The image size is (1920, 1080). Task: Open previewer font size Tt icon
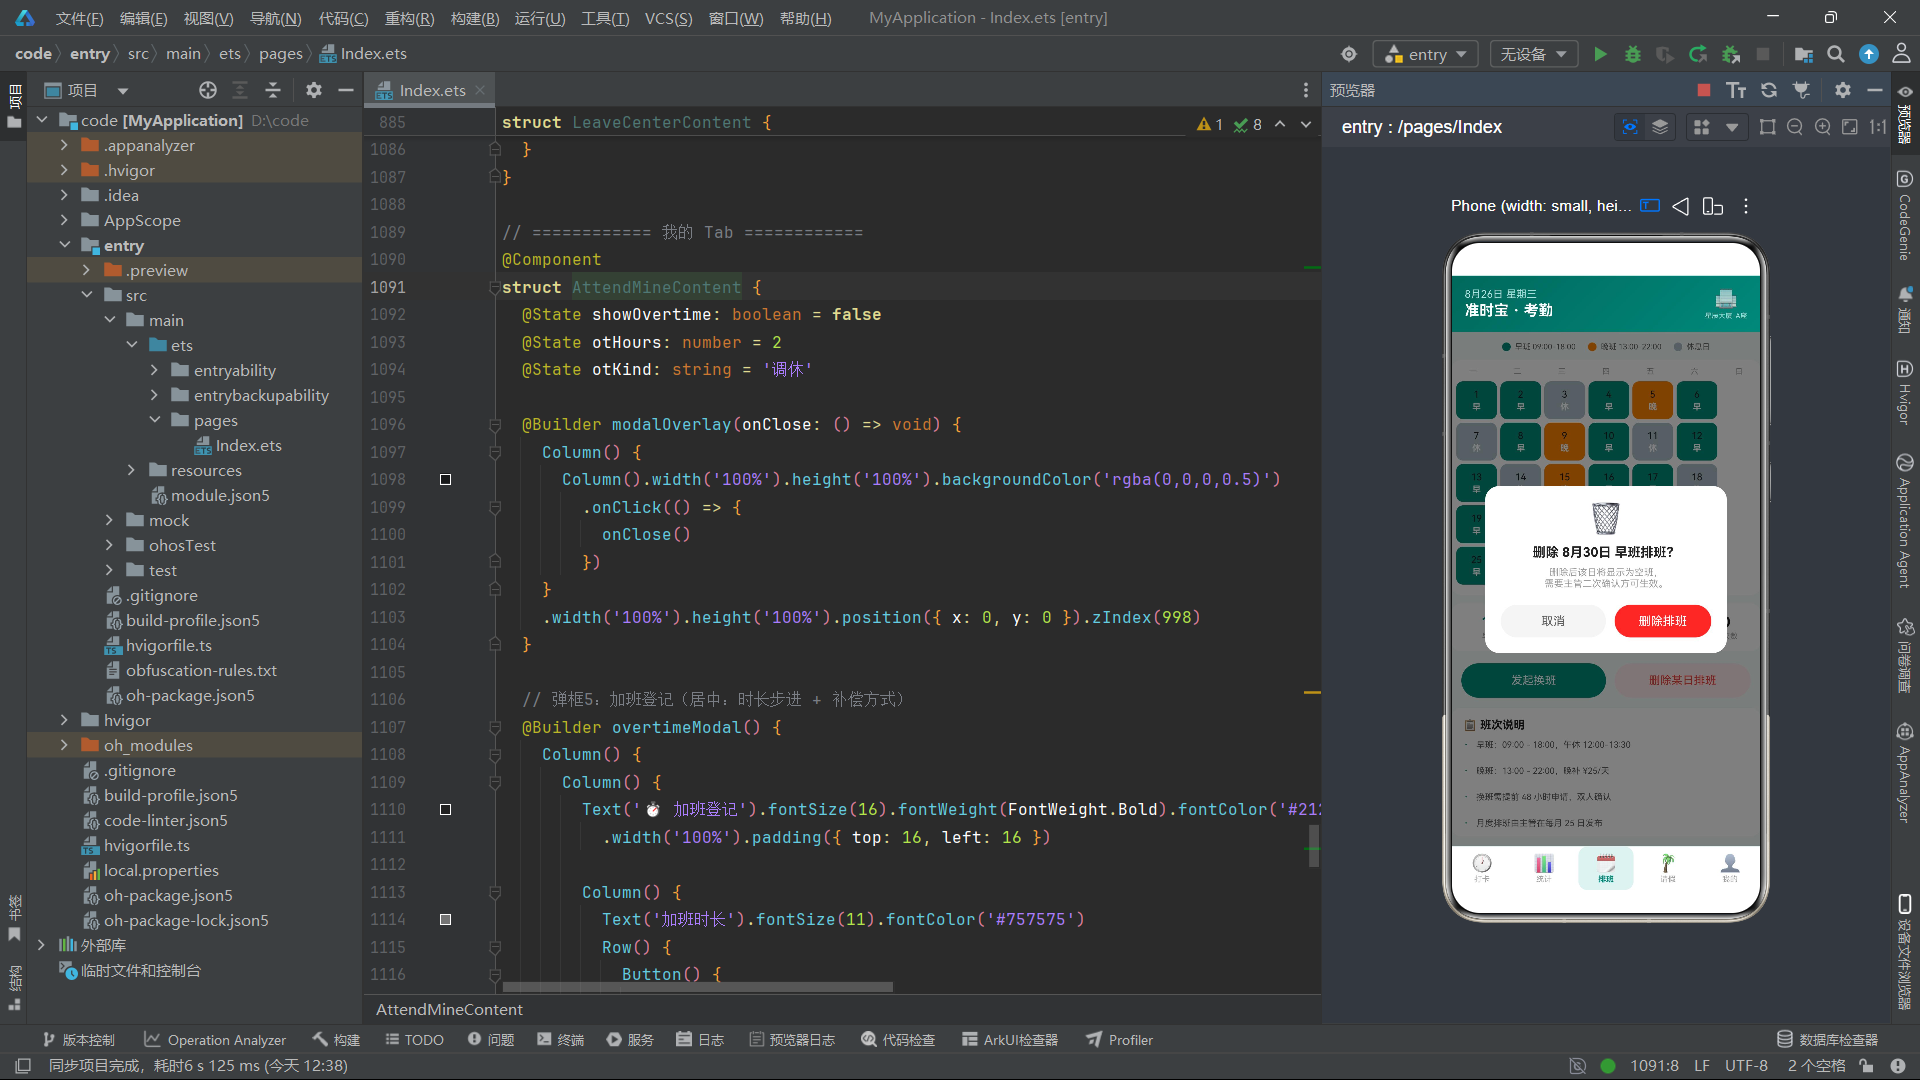pyautogui.click(x=1736, y=90)
